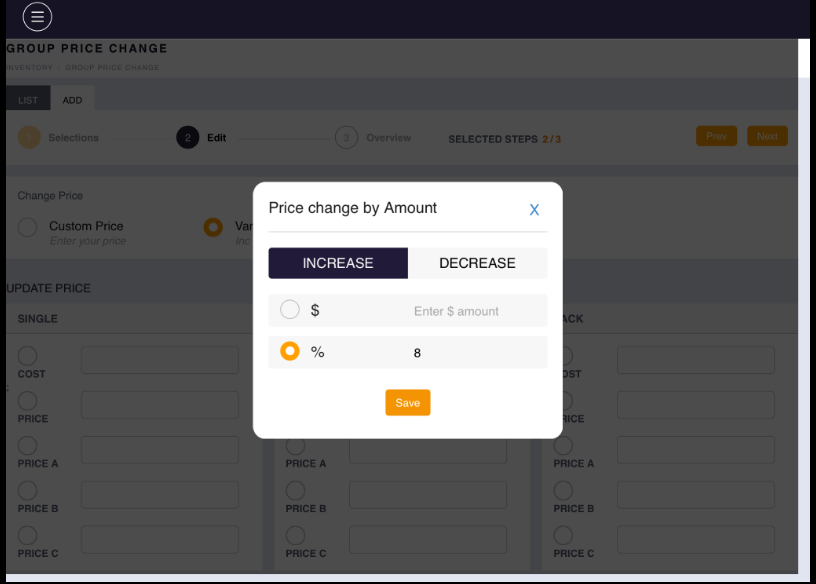
Task: Switch to the ADD tab
Action: [73, 100]
